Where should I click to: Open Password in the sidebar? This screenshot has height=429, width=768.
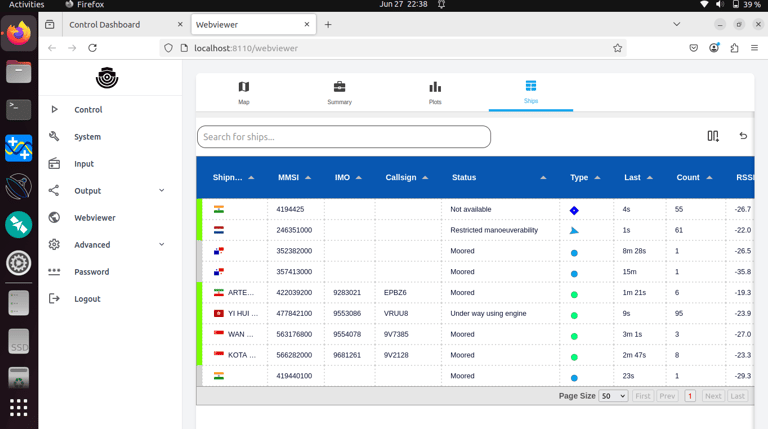[92, 272]
